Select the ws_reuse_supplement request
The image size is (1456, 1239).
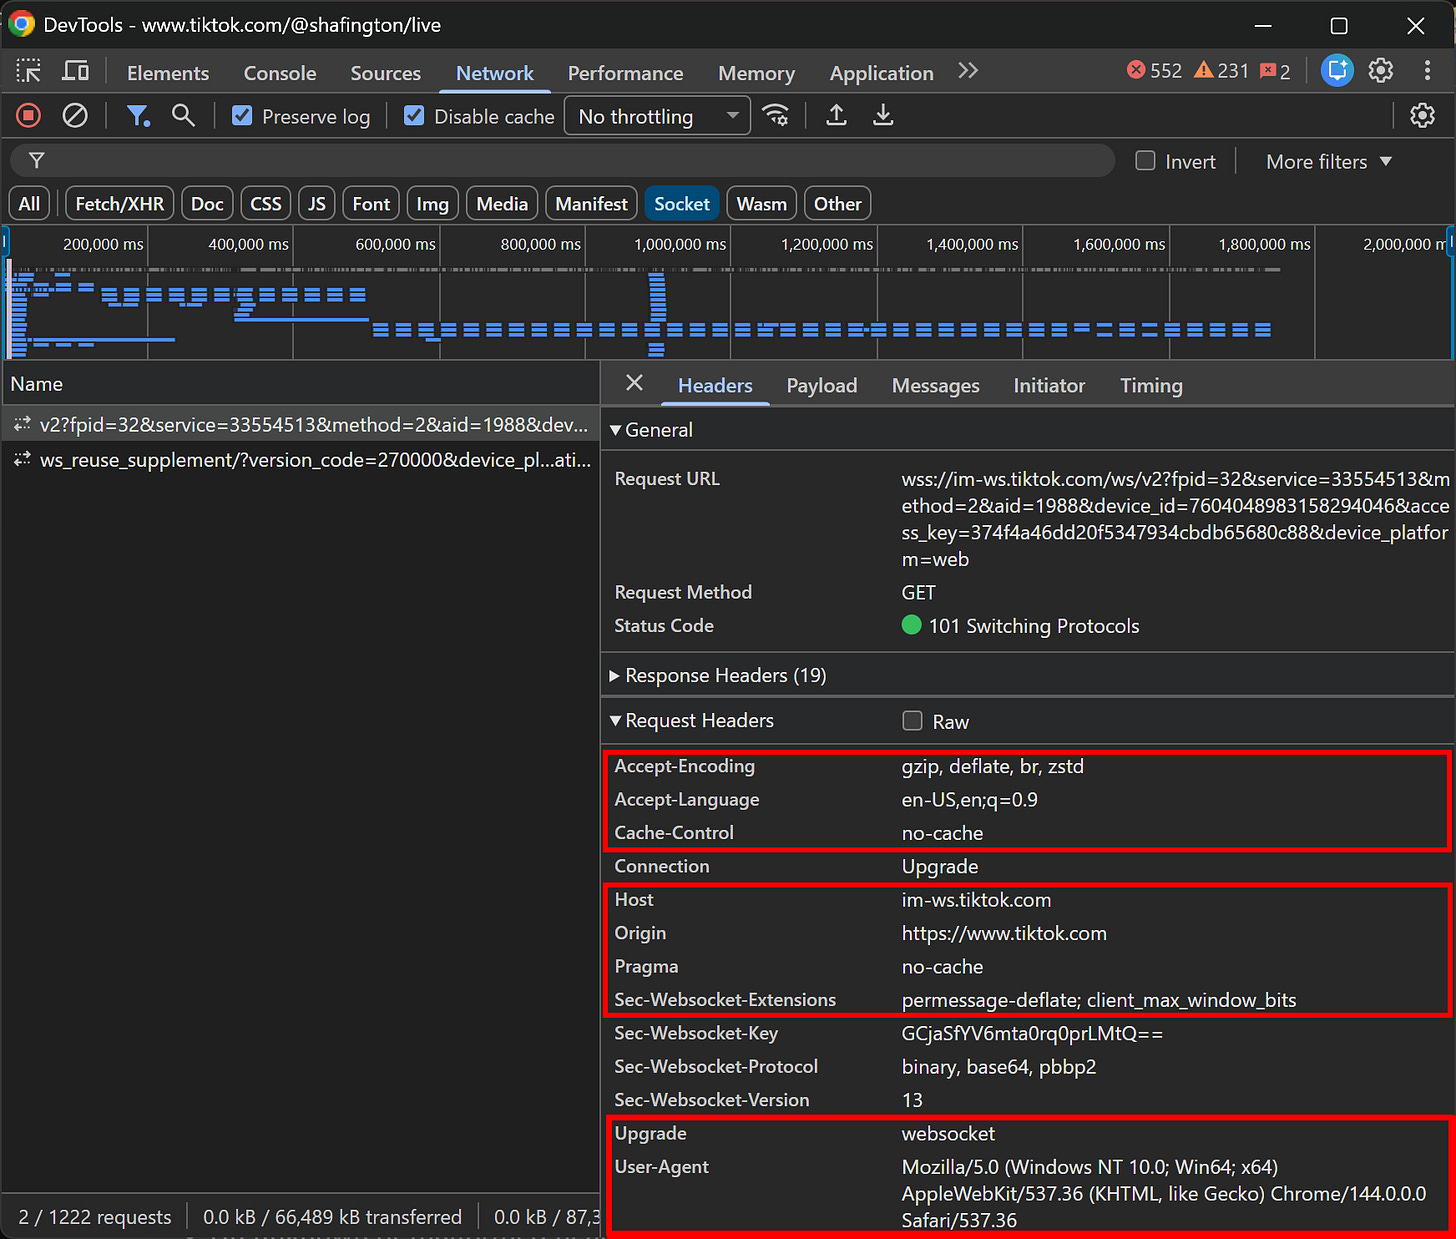point(300,459)
